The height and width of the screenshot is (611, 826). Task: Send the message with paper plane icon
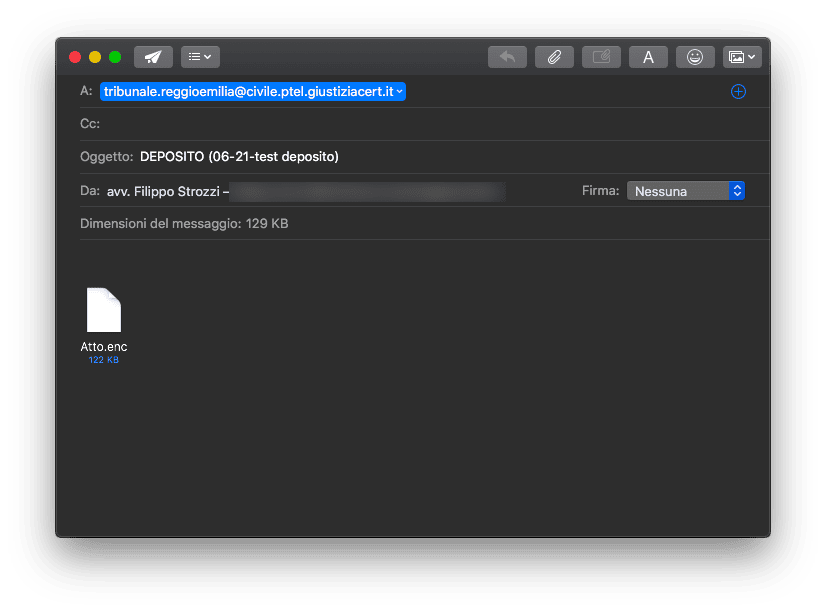click(153, 57)
